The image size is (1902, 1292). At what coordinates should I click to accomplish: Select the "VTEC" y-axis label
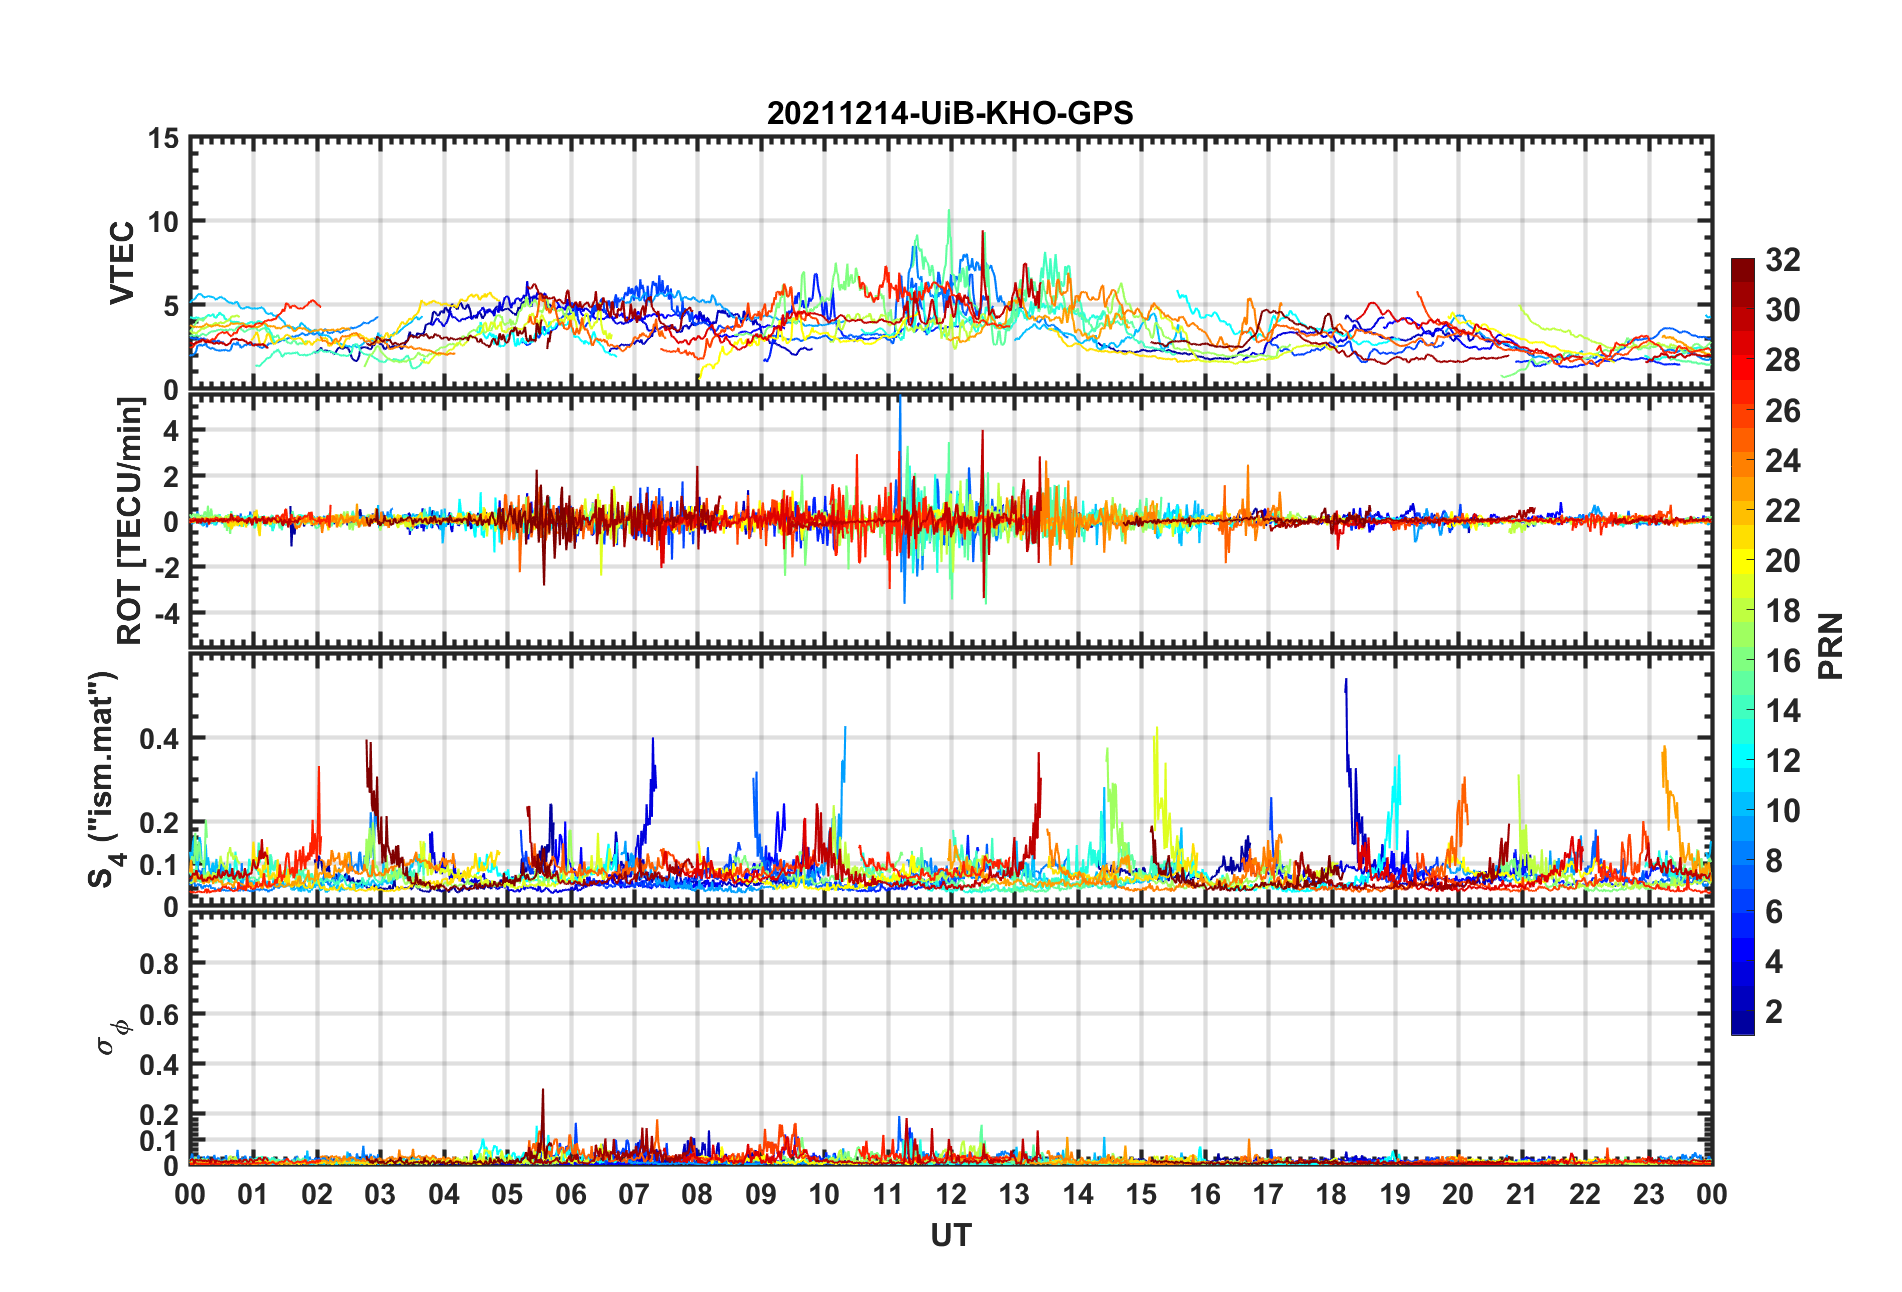(x=122, y=263)
